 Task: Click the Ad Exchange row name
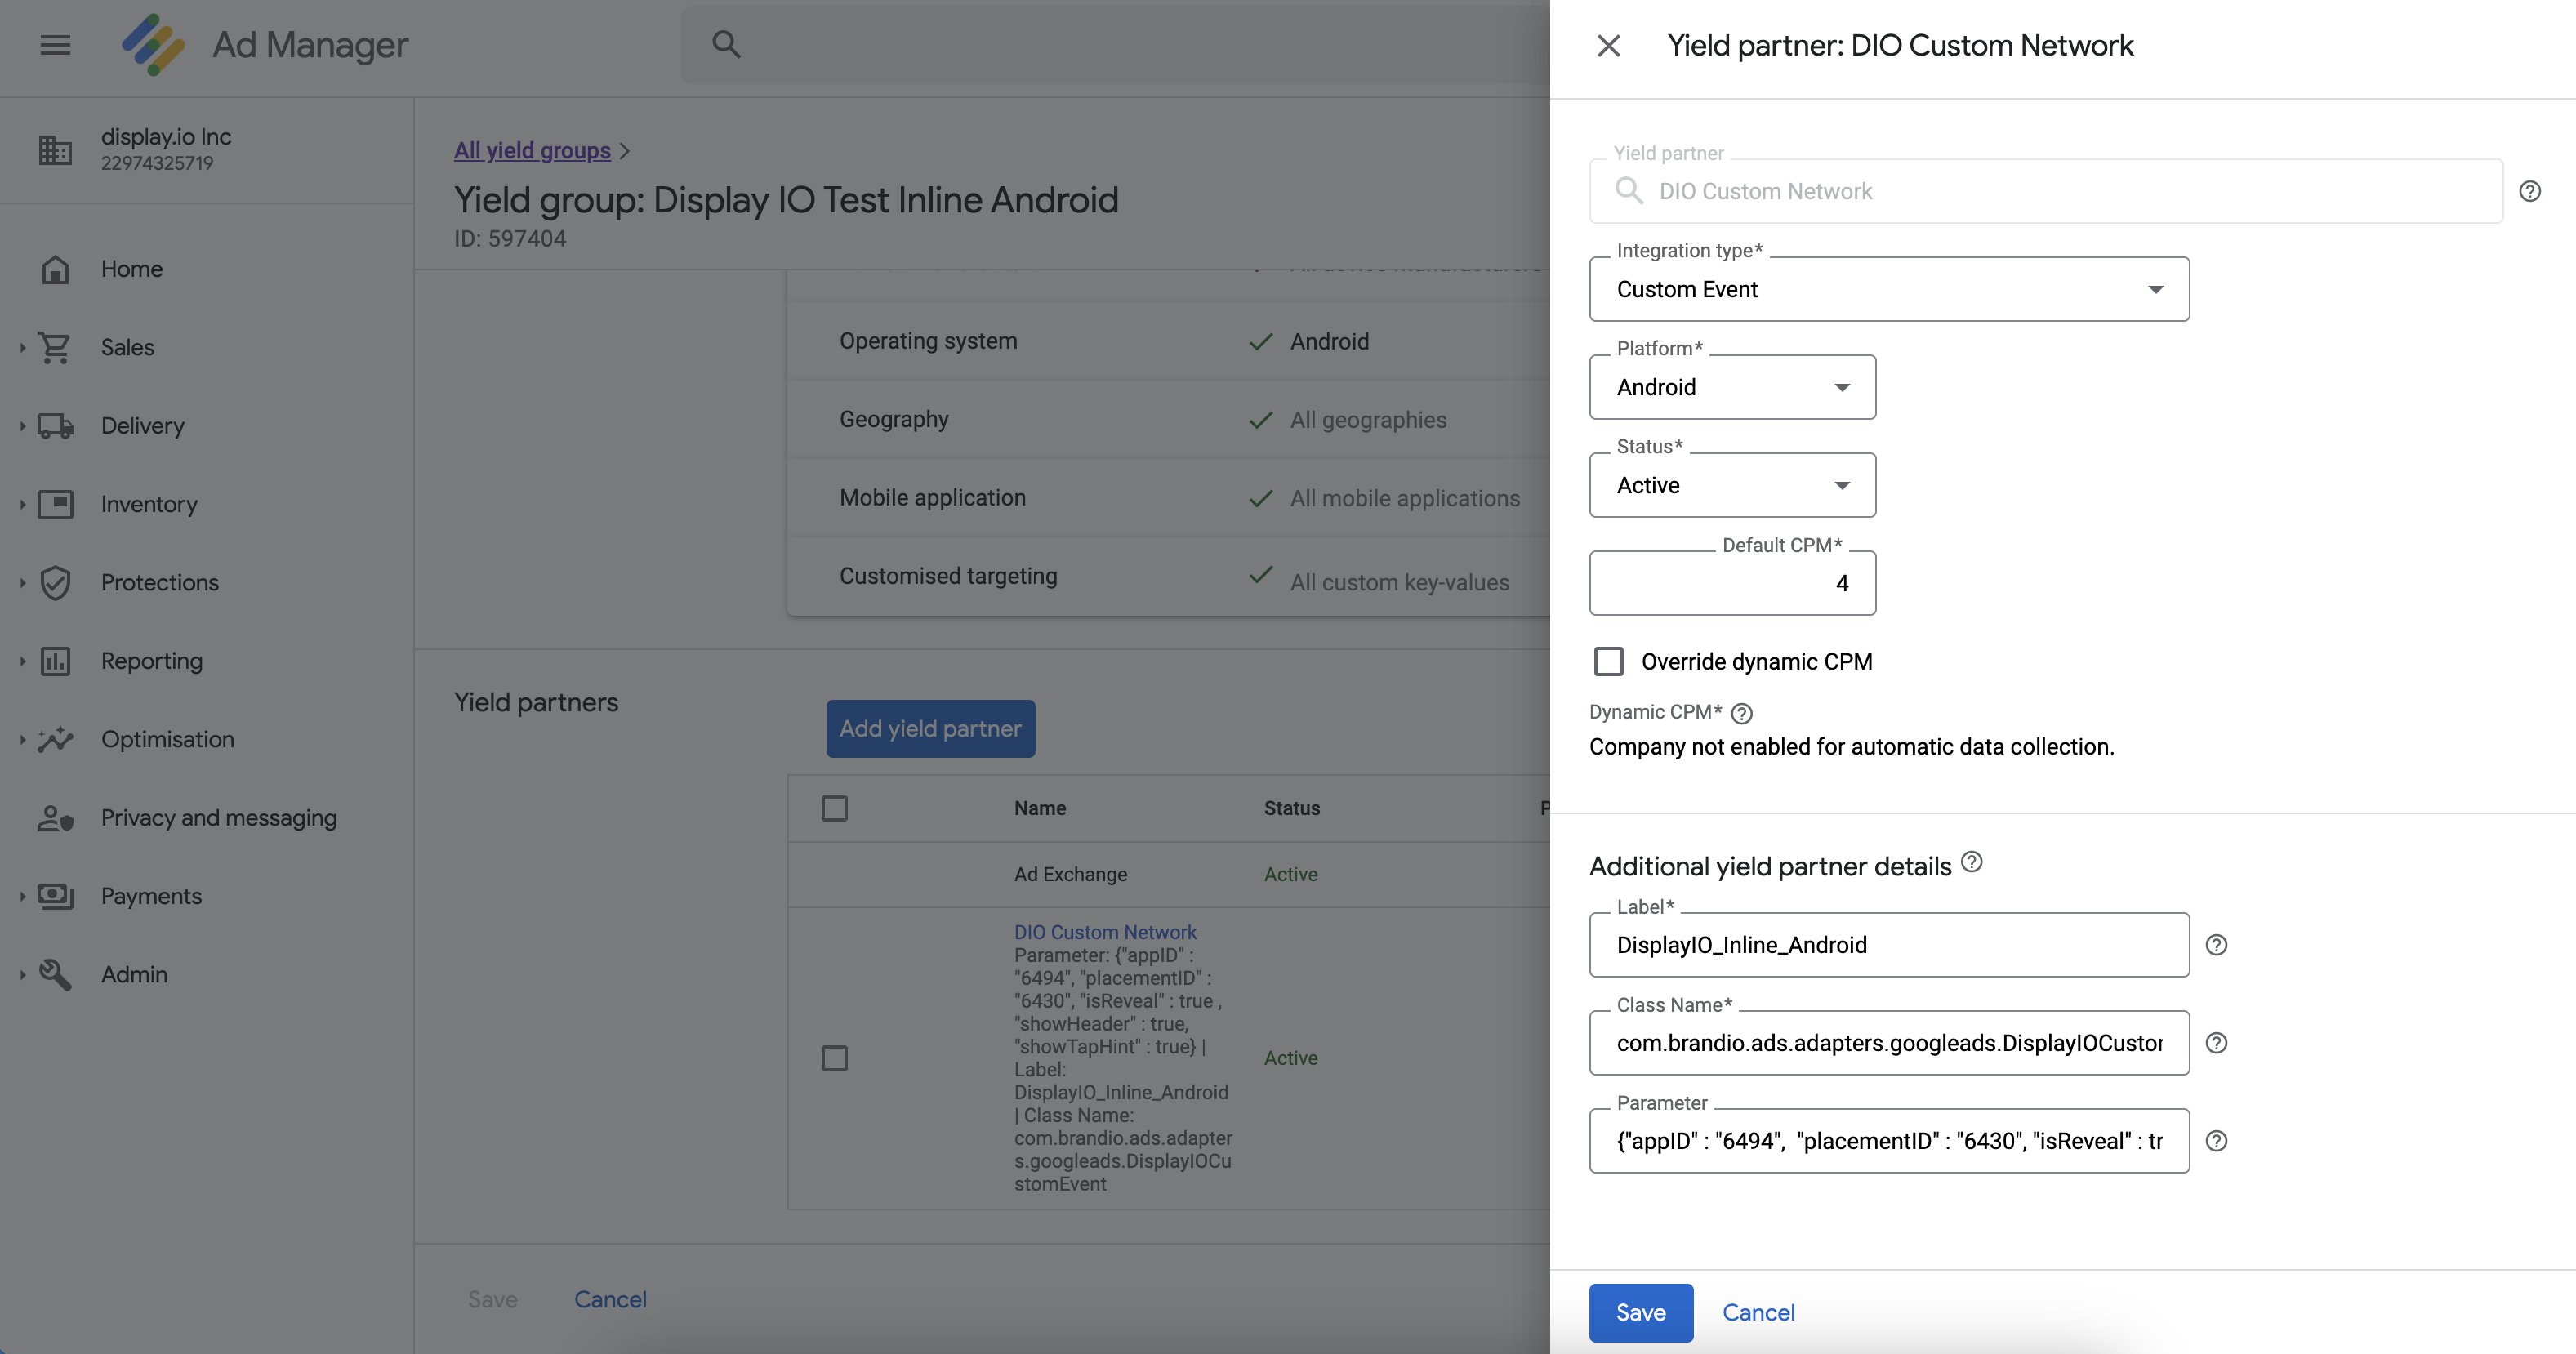[1070, 874]
